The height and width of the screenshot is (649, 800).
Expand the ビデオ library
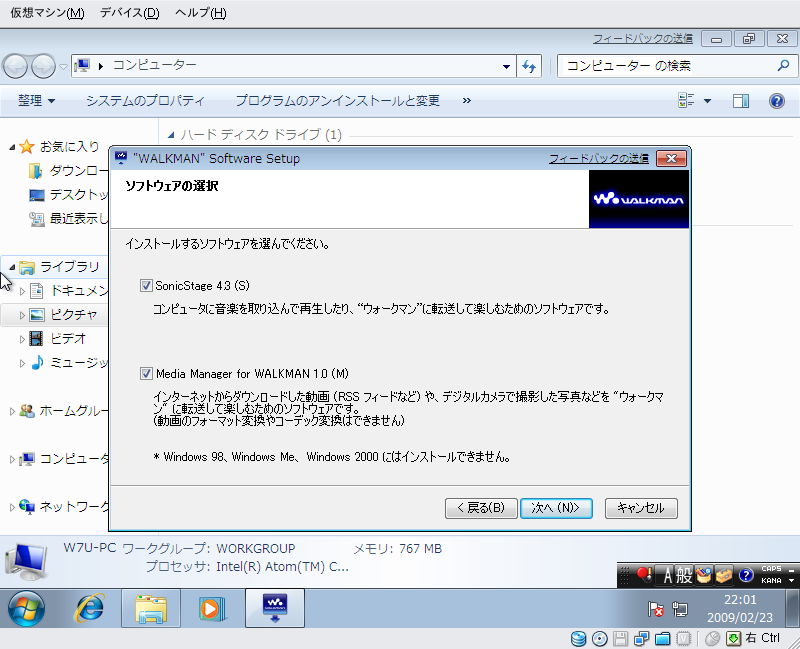coord(22,339)
